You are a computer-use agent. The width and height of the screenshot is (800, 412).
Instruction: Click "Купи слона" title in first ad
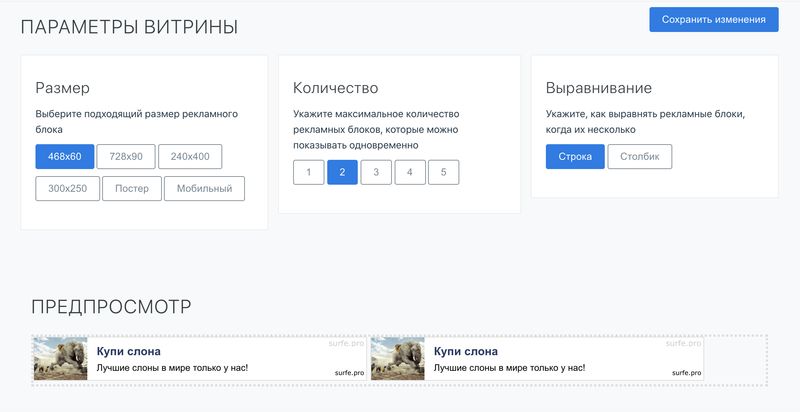pyautogui.click(x=128, y=351)
